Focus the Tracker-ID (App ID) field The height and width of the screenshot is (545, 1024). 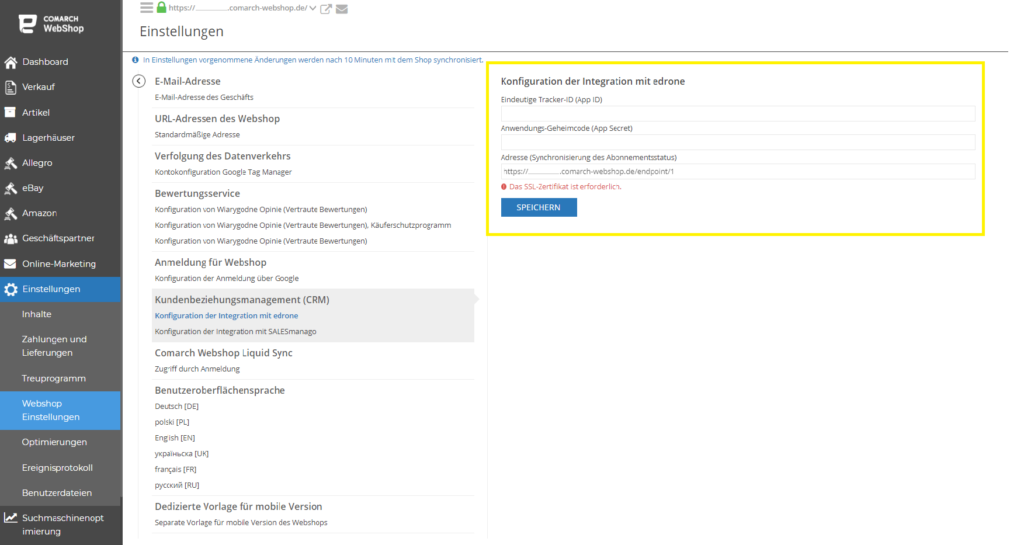(738, 114)
